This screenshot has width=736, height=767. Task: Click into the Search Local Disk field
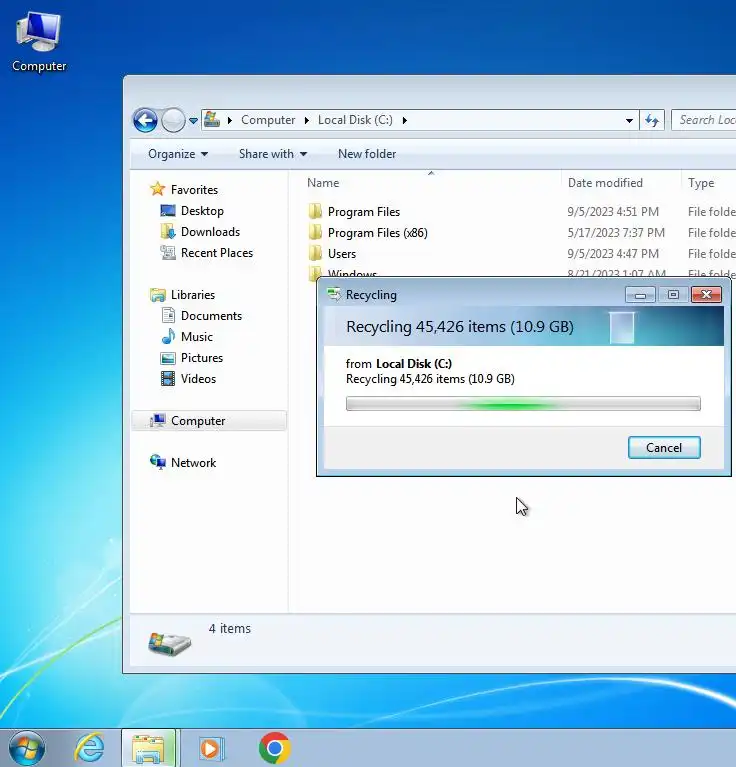[704, 120]
